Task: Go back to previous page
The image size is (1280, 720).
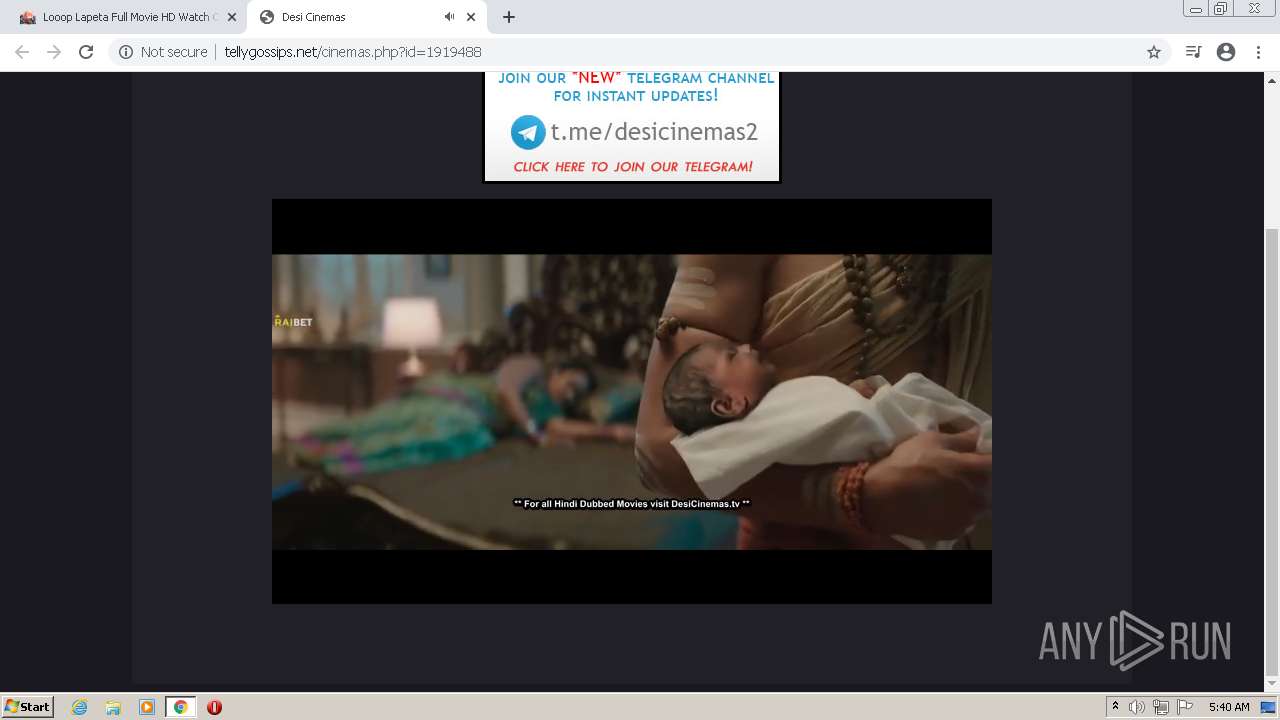Action: [22, 52]
